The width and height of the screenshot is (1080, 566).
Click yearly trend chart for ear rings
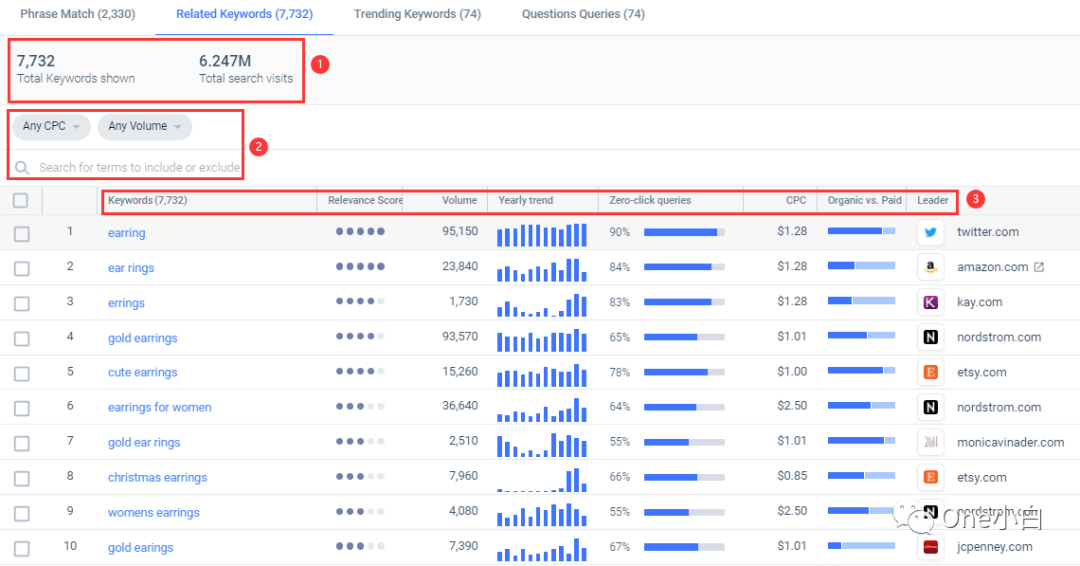click(x=542, y=270)
